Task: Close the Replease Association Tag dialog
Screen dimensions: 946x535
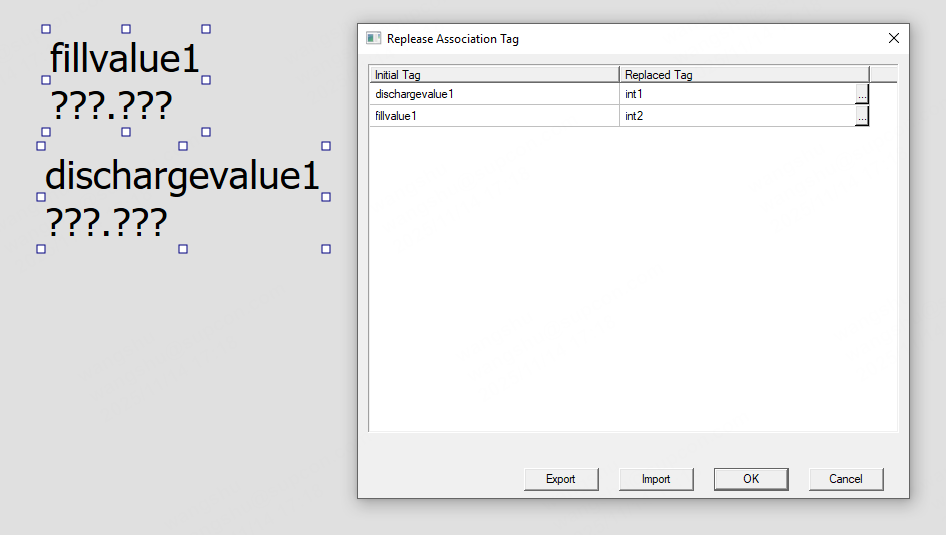Action: point(893,39)
